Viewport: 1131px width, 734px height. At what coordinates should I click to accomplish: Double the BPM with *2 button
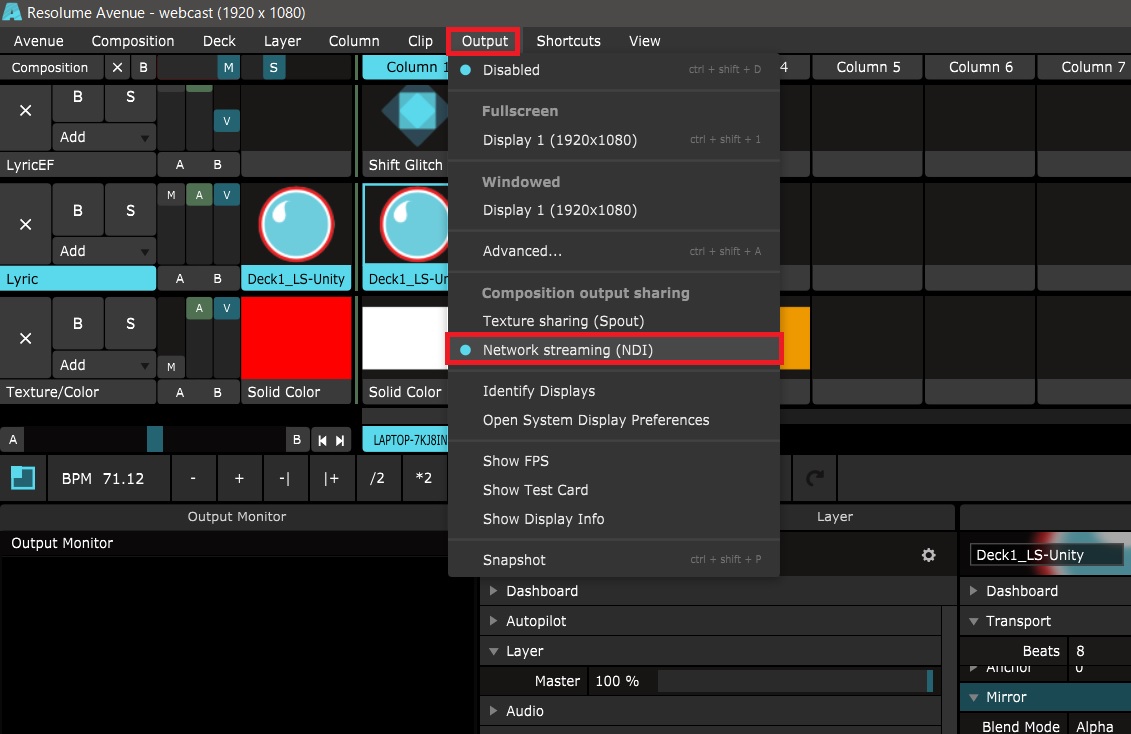coord(423,478)
